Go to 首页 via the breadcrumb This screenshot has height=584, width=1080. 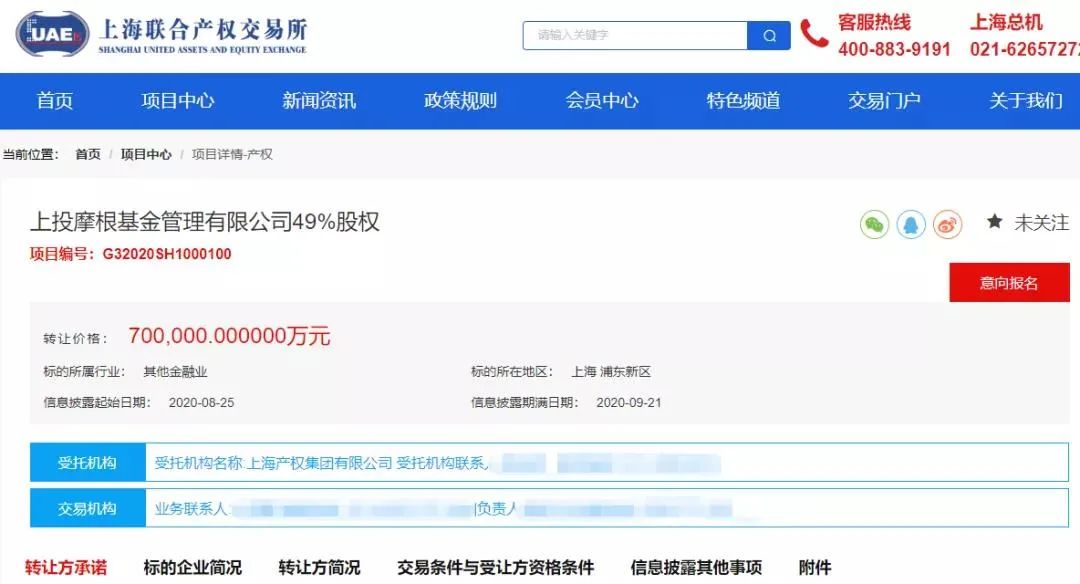(87, 154)
